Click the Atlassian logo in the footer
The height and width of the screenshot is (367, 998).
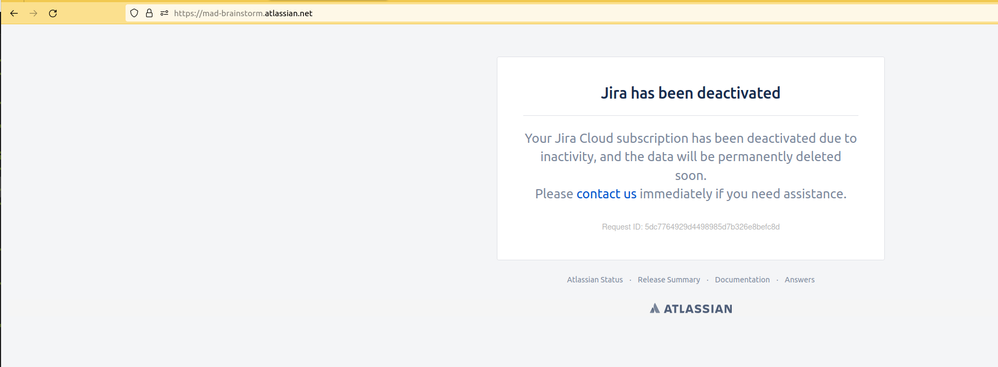691,308
